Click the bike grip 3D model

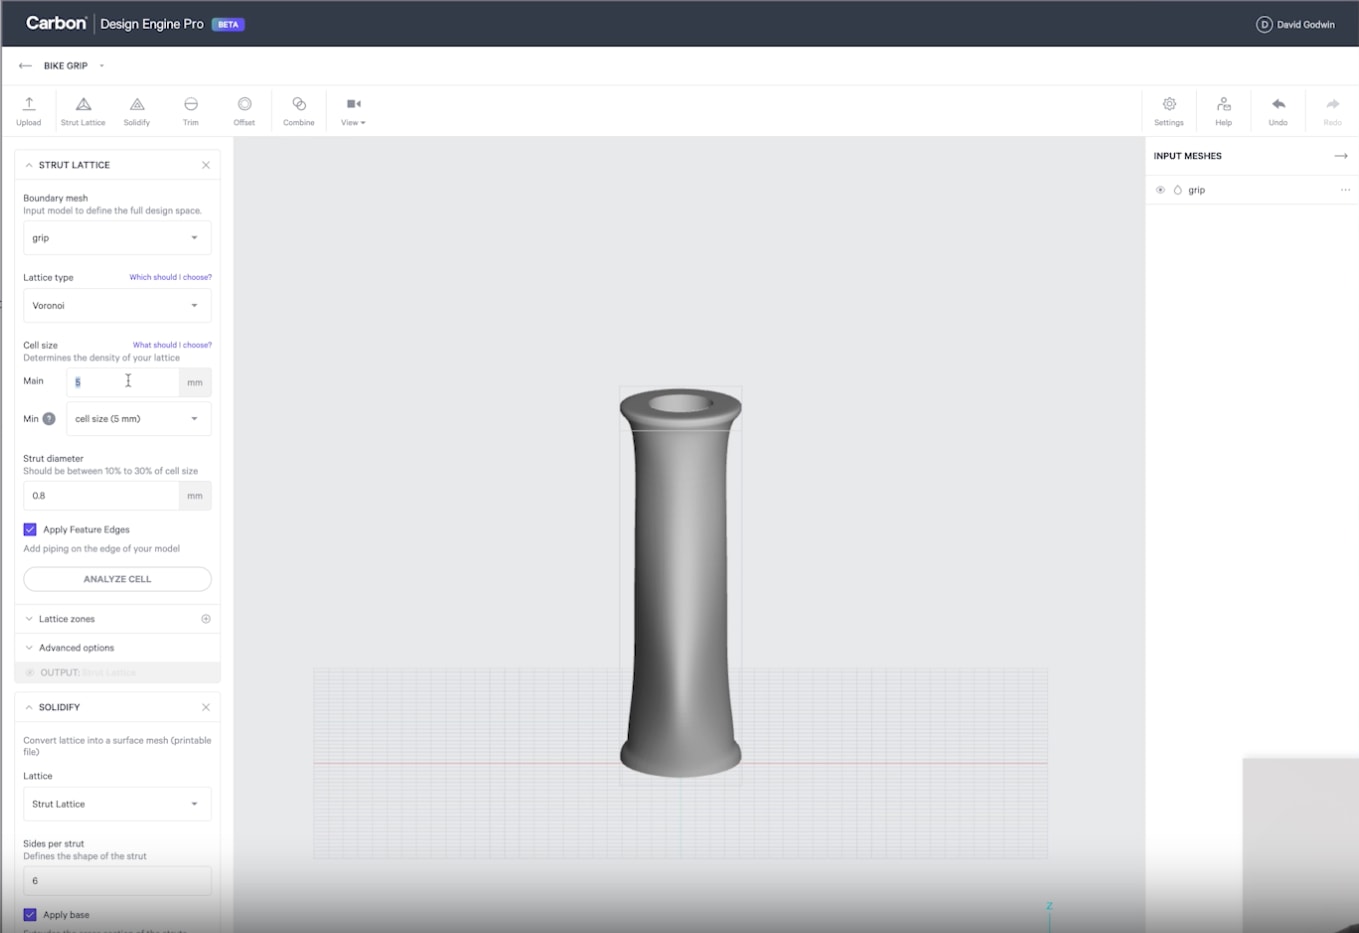[x=680, y=582]
